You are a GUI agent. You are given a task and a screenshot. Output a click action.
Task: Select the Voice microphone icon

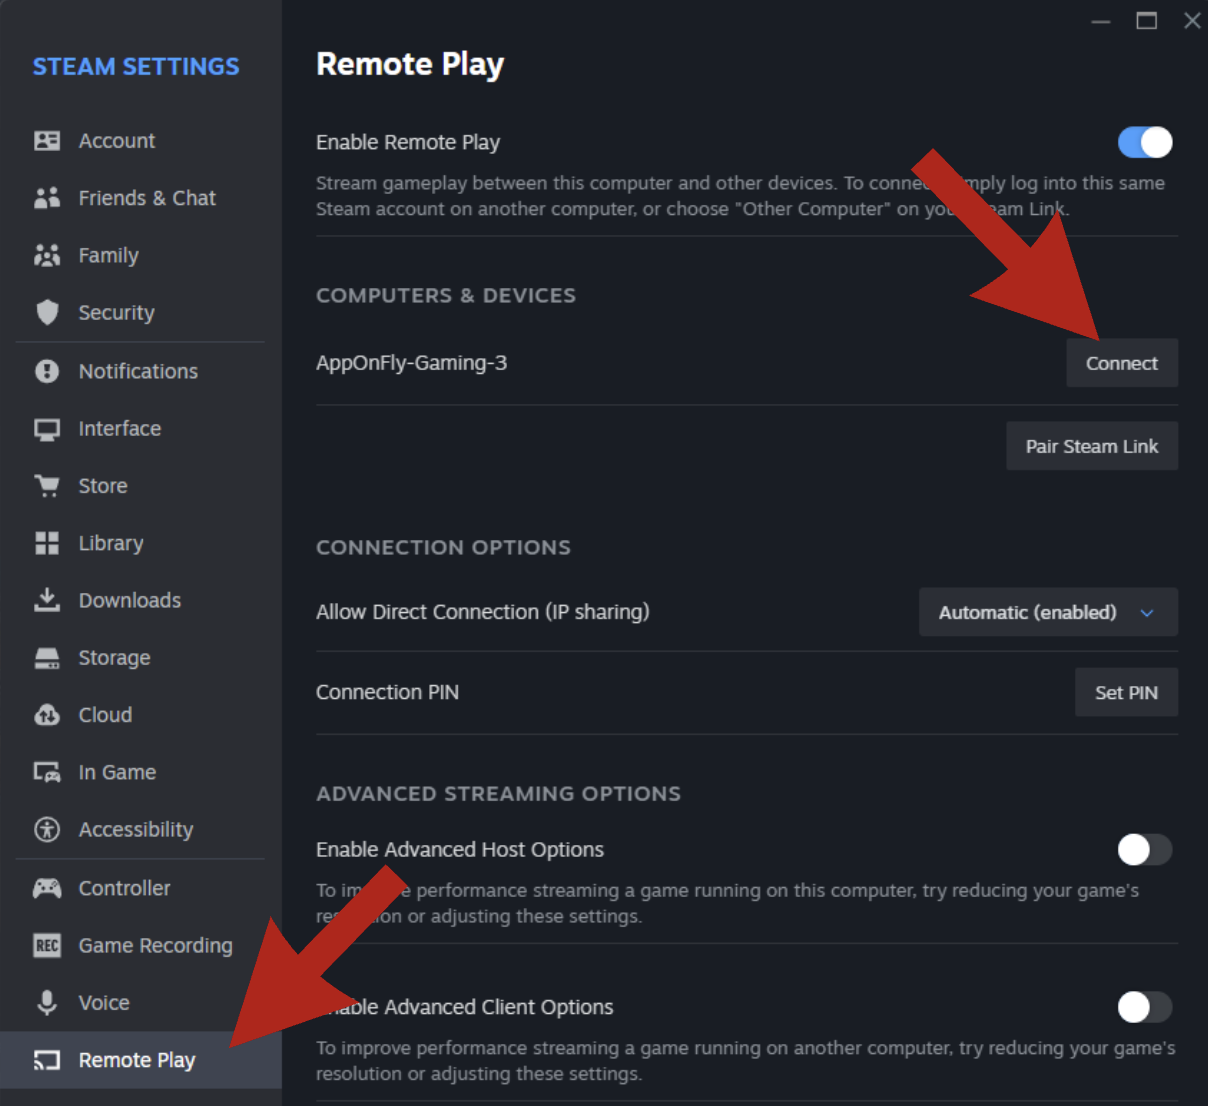(x=47, y=1003)
